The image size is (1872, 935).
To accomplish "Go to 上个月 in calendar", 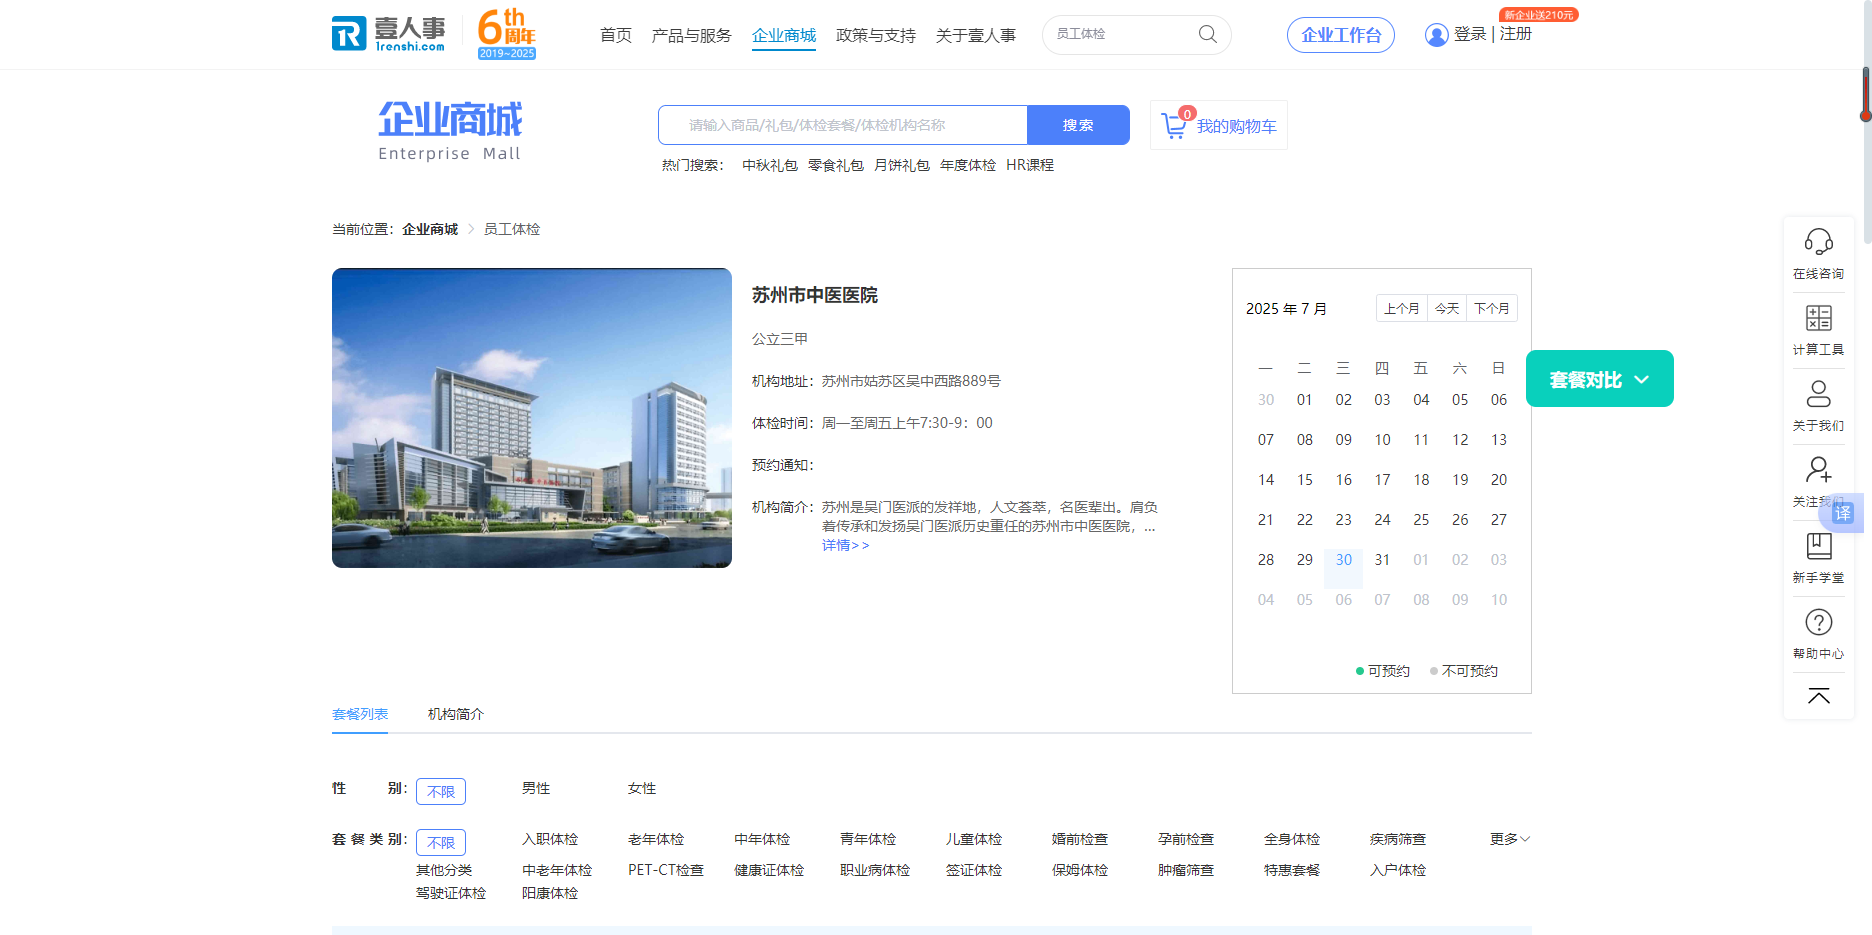I will 1402,308.
